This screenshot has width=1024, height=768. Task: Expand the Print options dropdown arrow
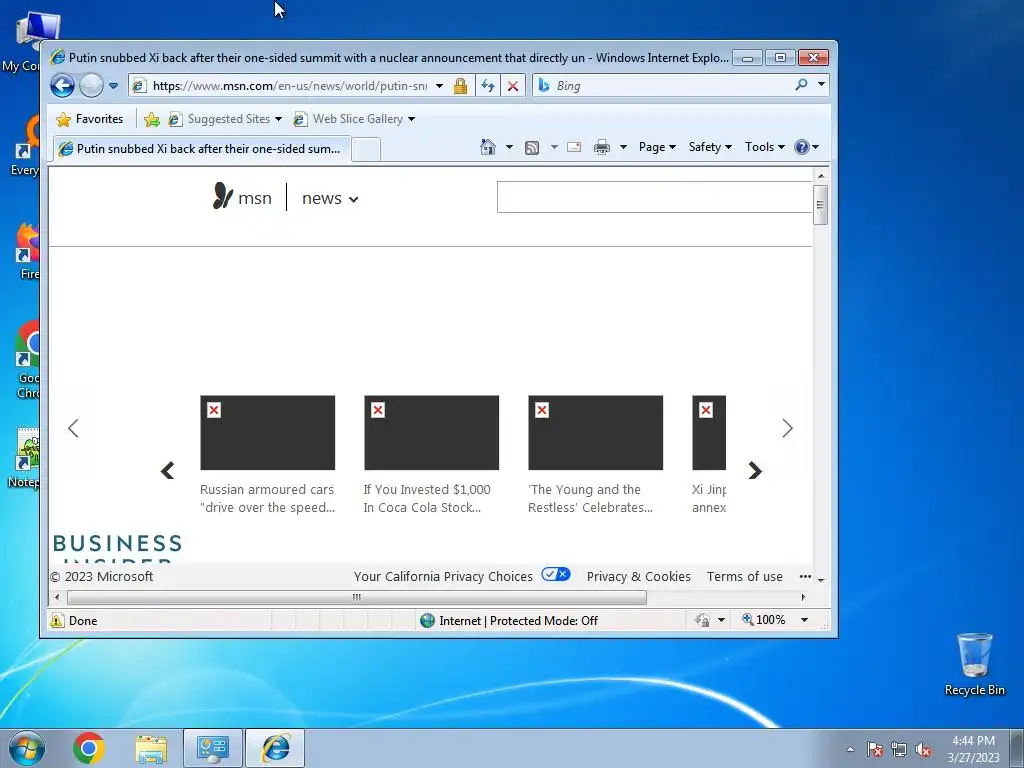point(623,147)
